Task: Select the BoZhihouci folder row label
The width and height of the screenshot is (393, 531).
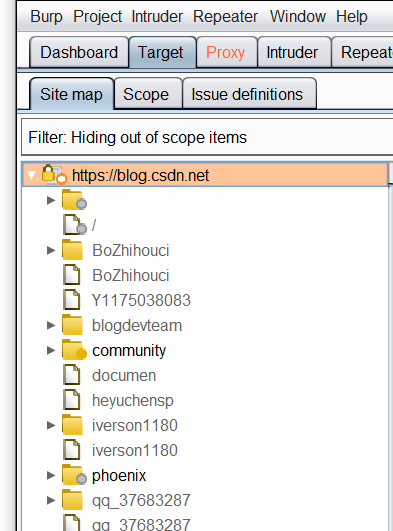Action: pyautogui.click(x=130, y=251)
